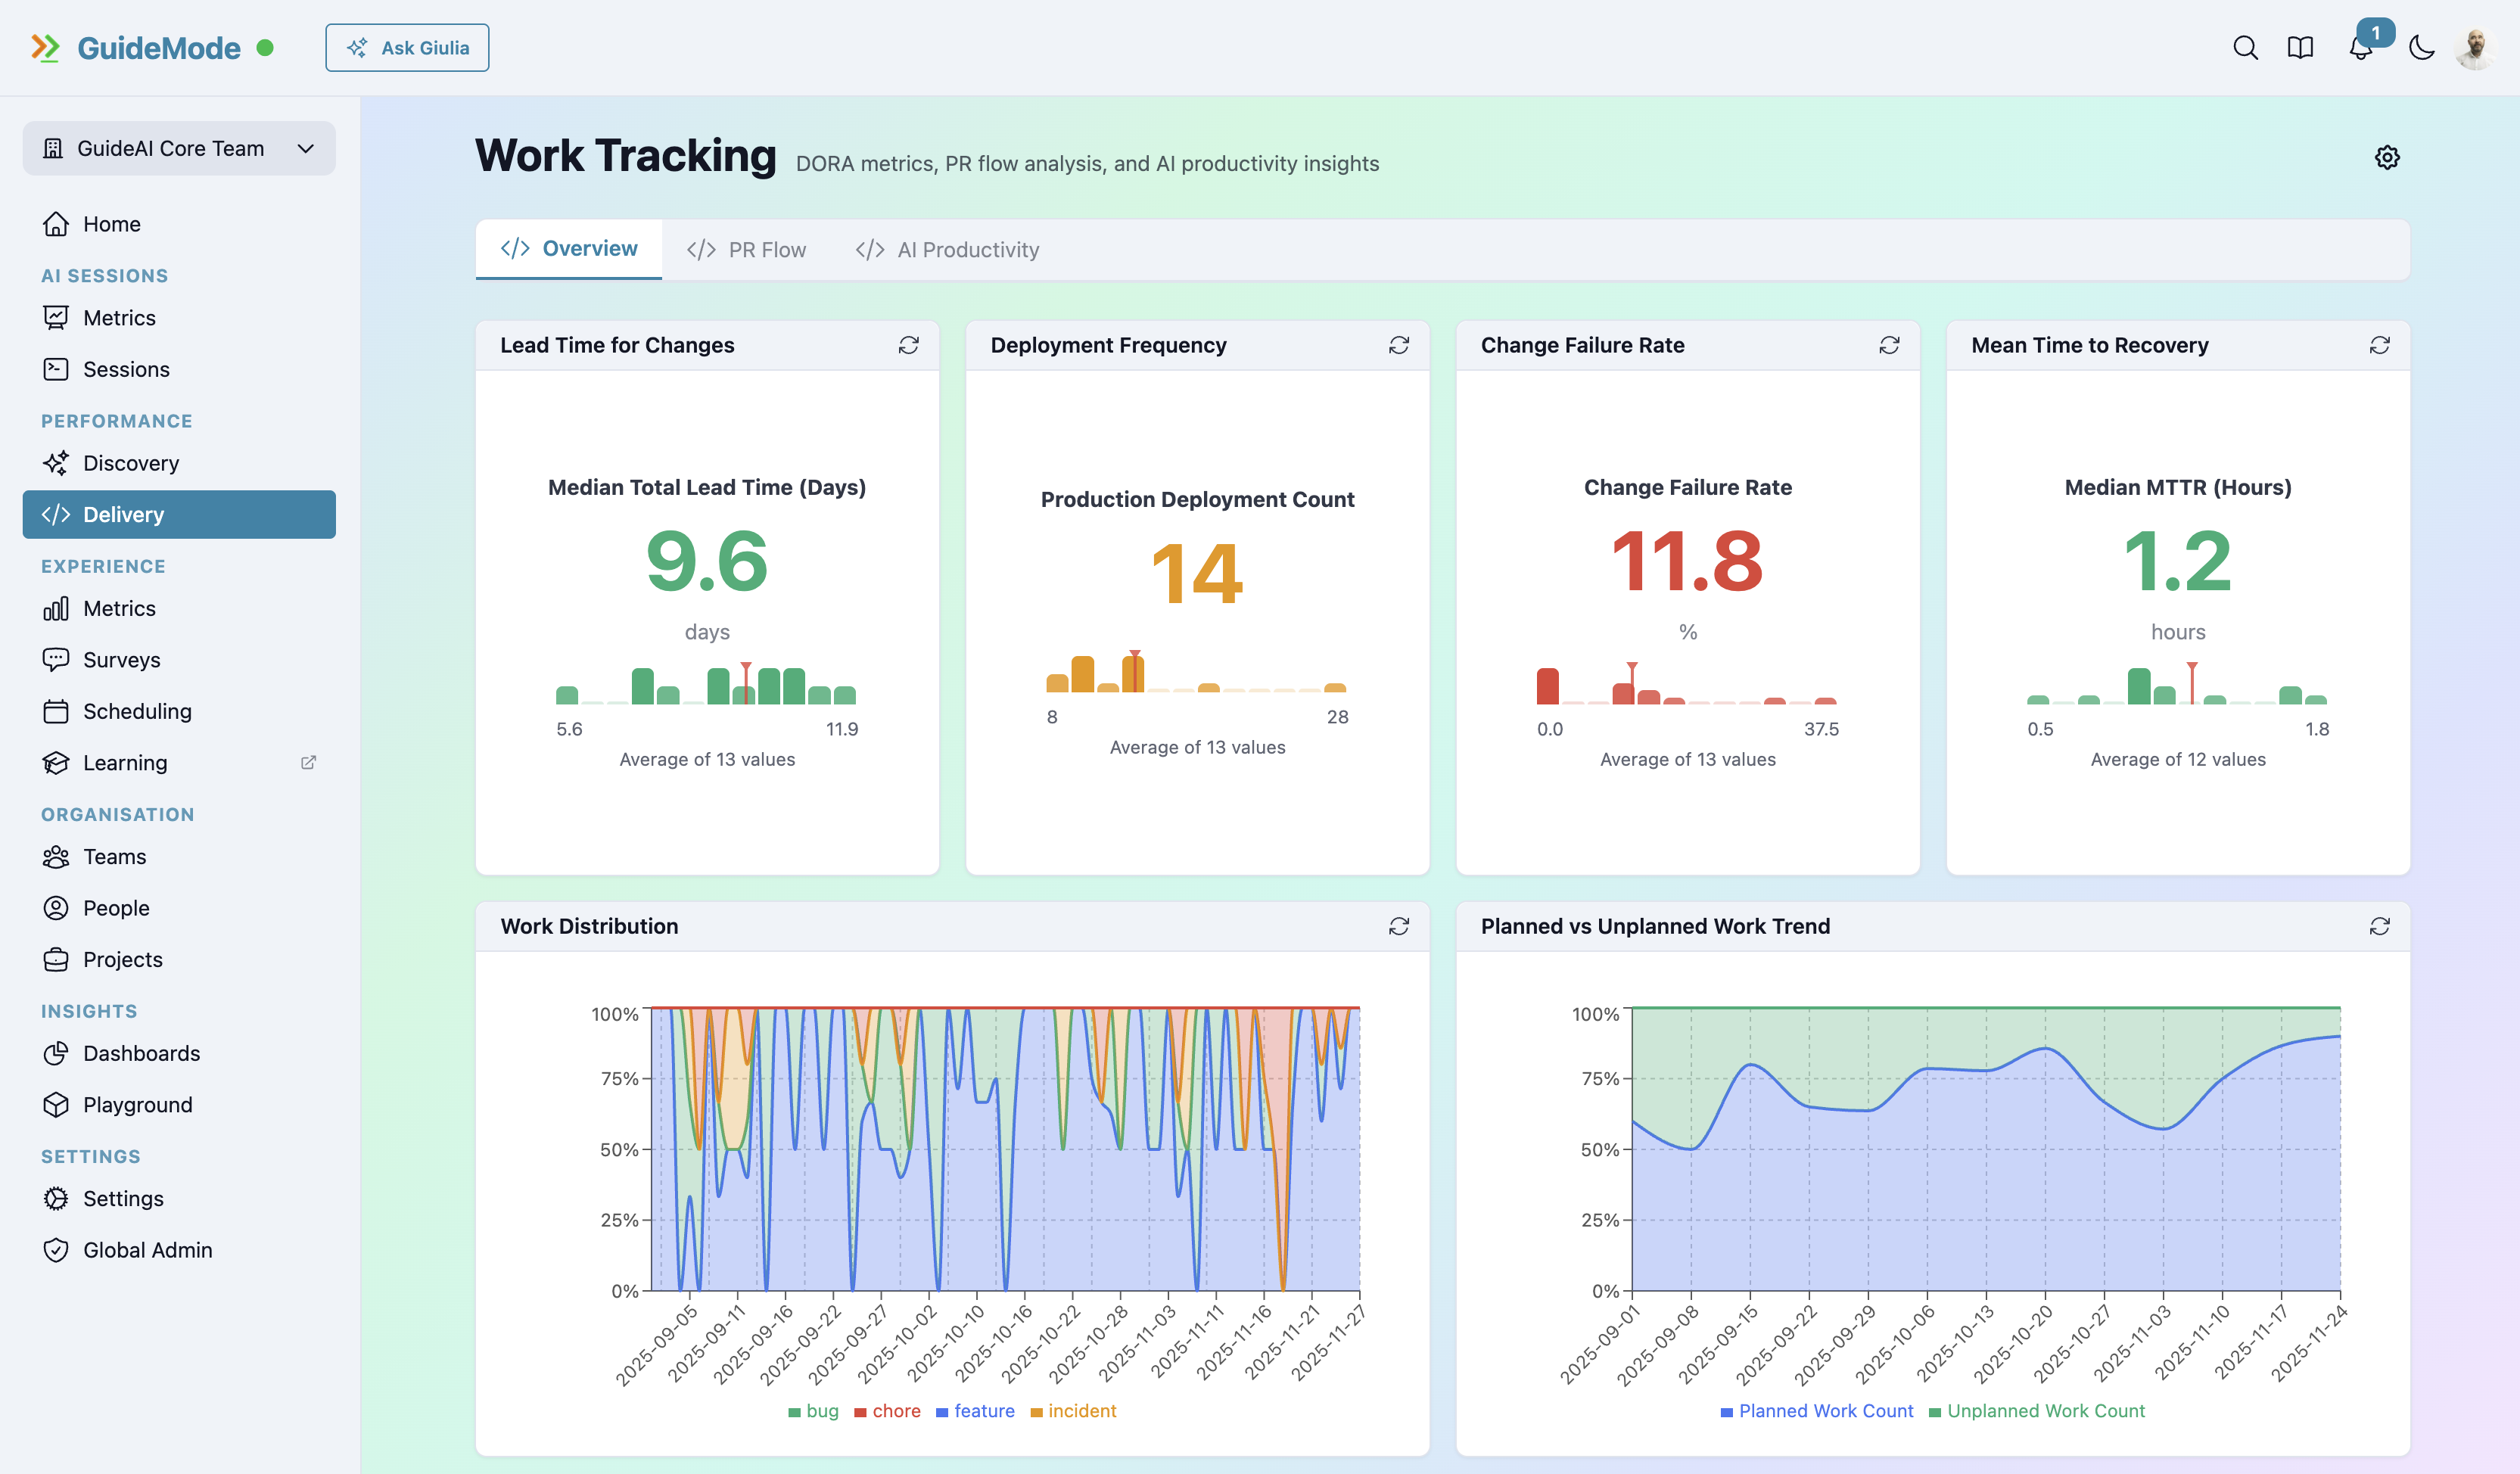This screenshot has width=2520, height=1474.
Task: Open dashboard settings gear
Action: 2387,157
